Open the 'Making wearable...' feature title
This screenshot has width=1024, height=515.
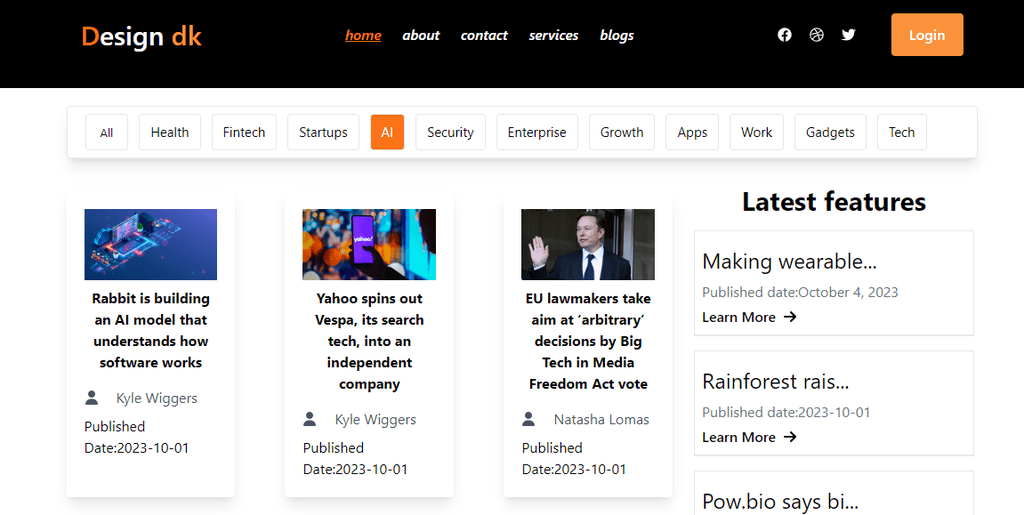pyautogui.click(x=790, y=262)
